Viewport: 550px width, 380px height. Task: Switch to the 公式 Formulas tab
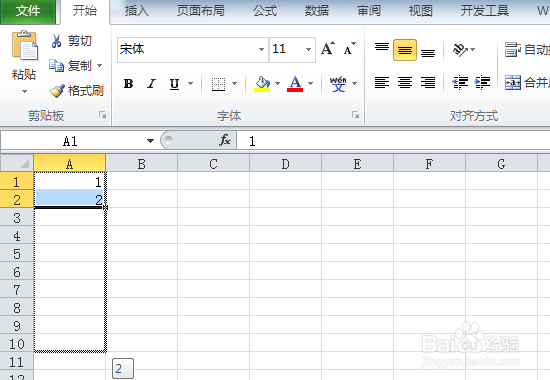[265, 11]
